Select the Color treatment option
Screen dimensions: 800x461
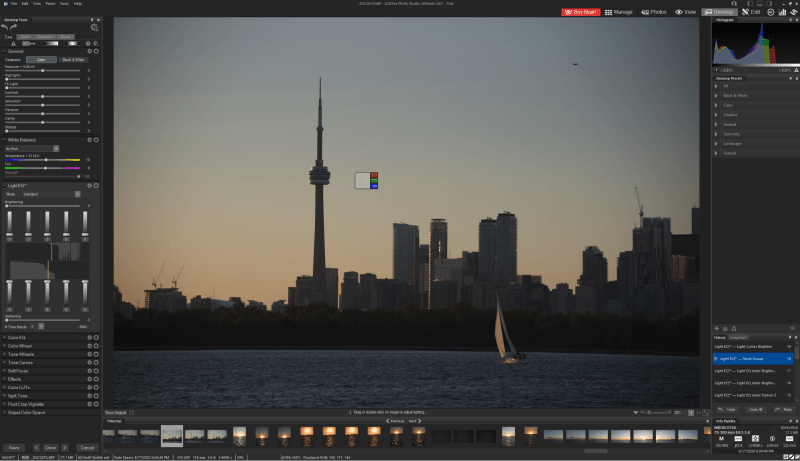point(41,60)
